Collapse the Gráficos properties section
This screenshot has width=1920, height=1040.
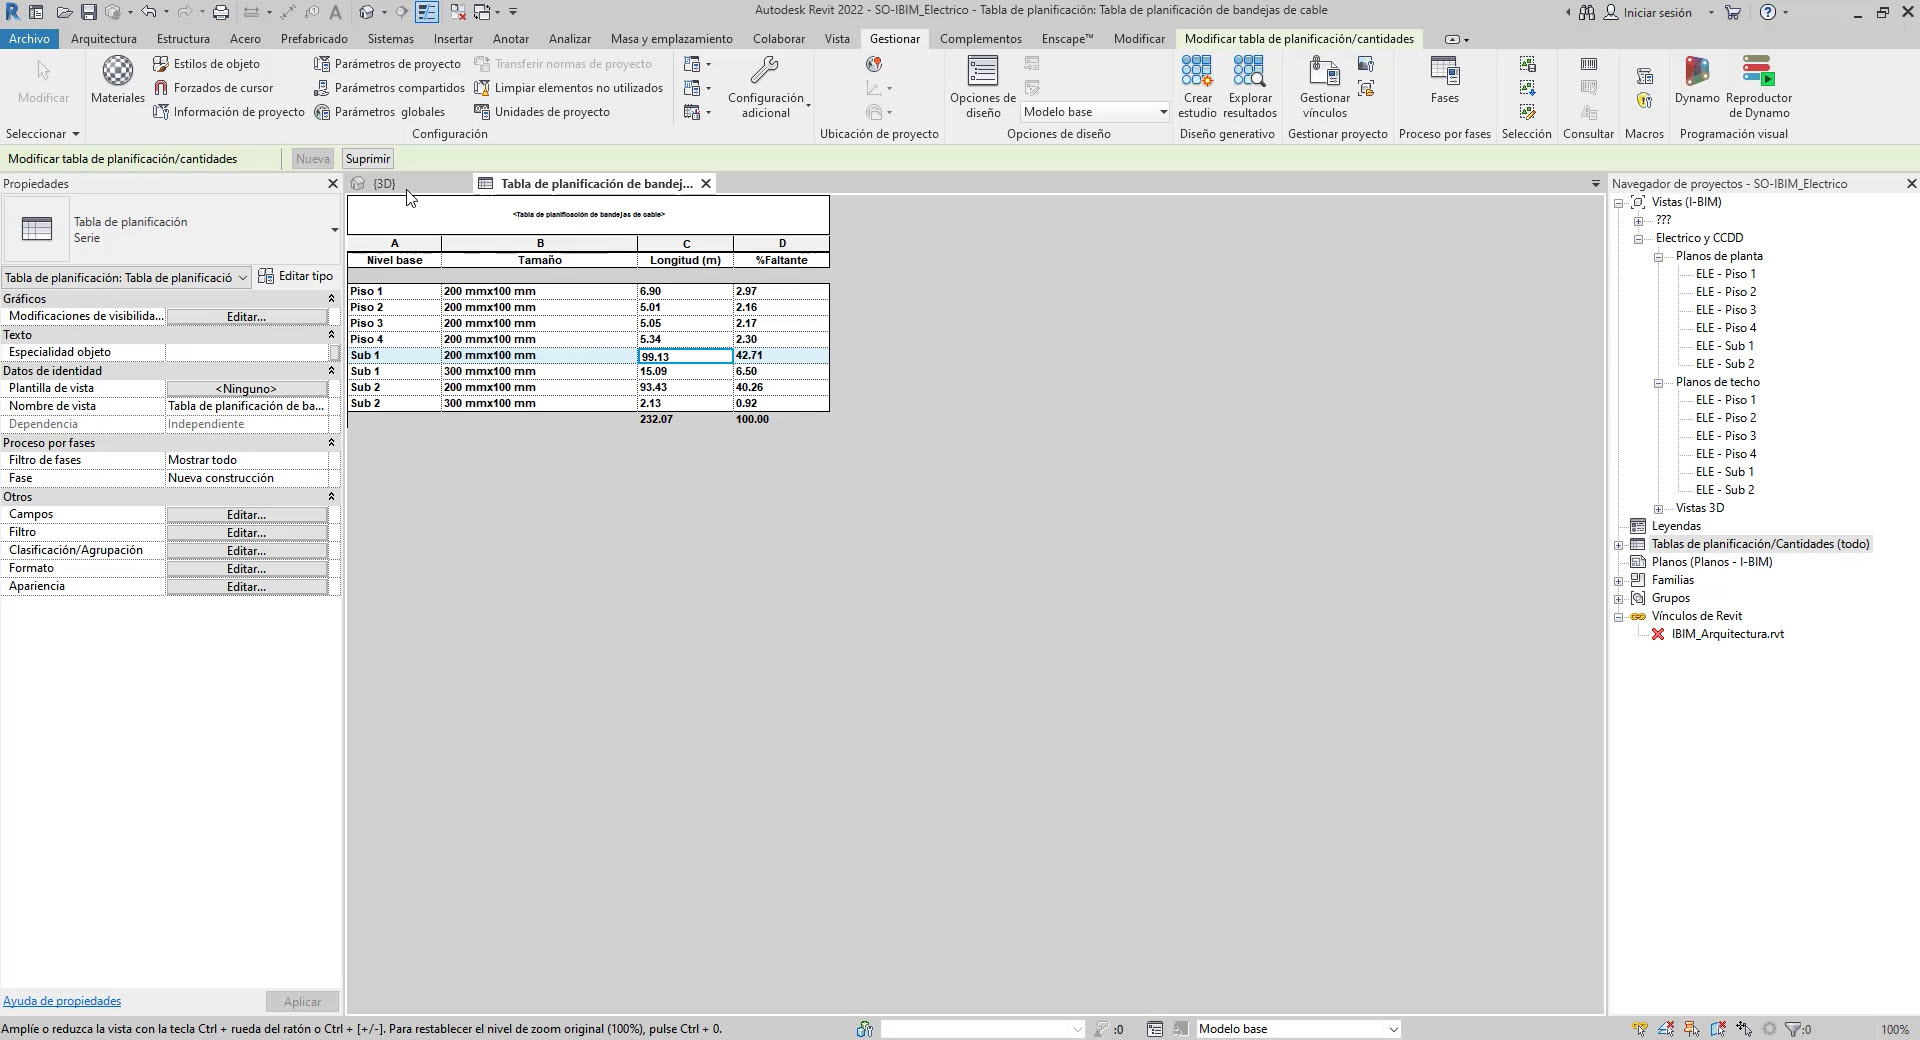pyautogui.click(x=331, y=299)
